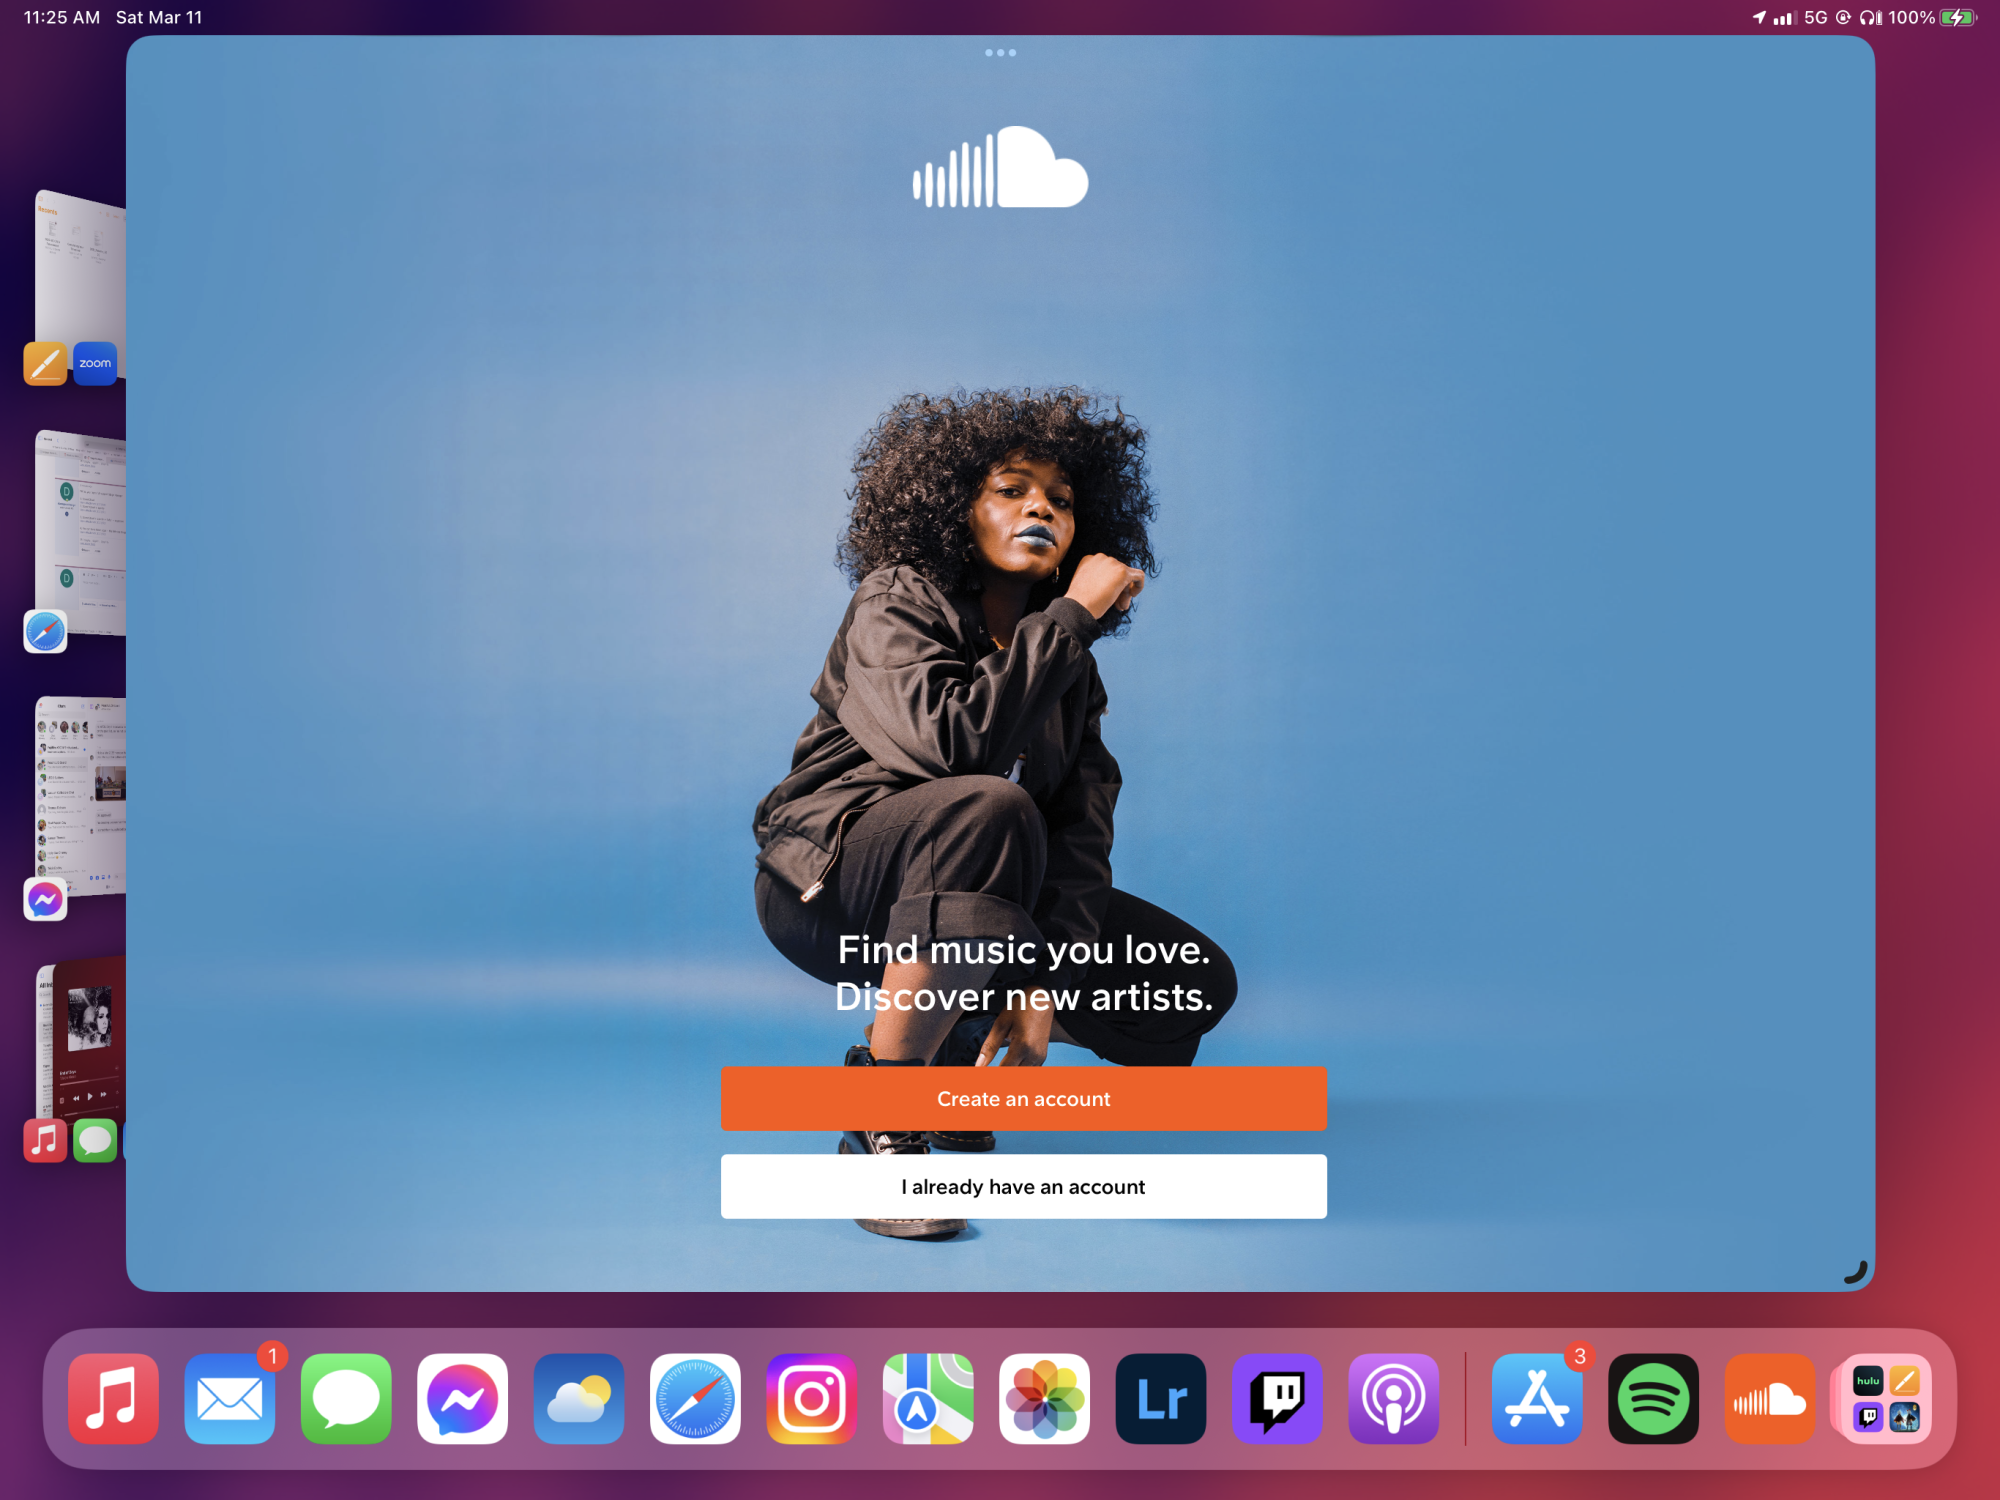Viewport: 2000px width, 1500px height.
Task: Launch Safari from the dock
Action: pos(695,1398)
